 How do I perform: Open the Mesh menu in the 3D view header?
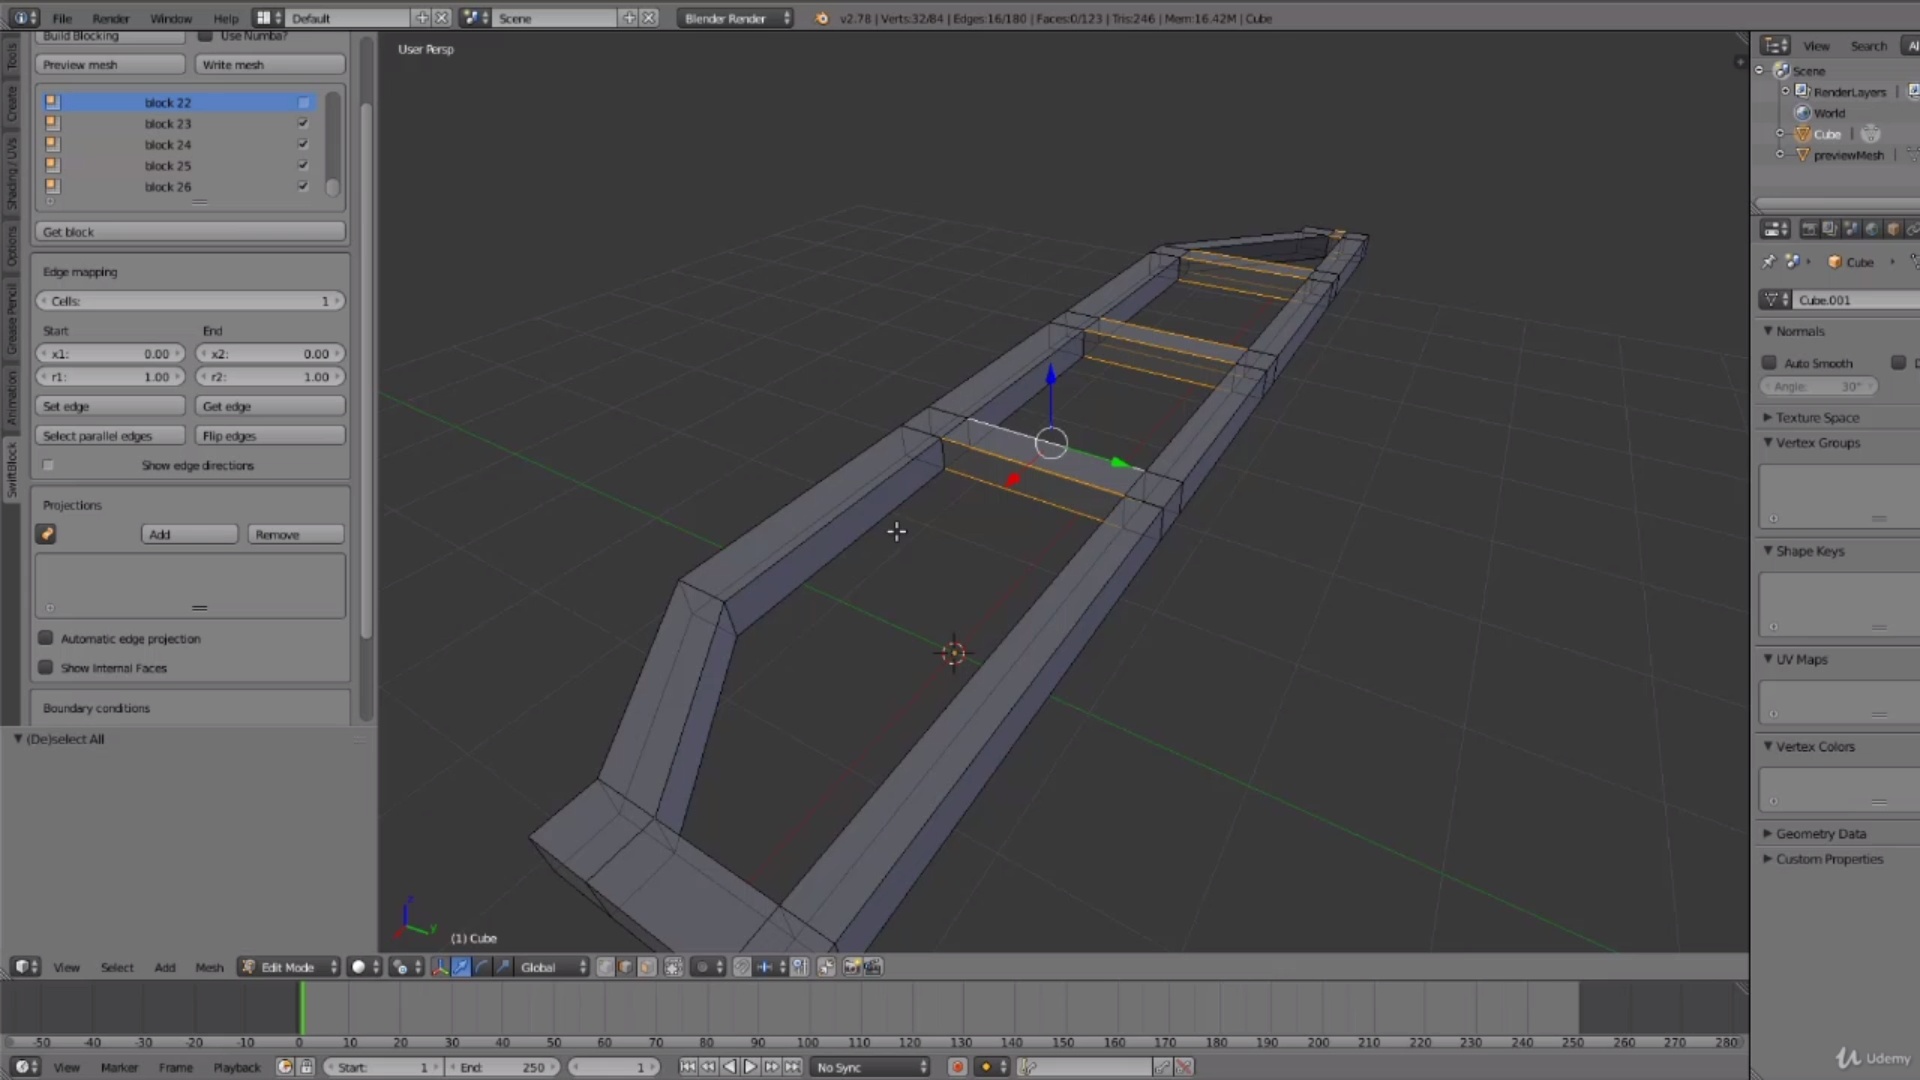pyautogui.click(x=209, y=967)
